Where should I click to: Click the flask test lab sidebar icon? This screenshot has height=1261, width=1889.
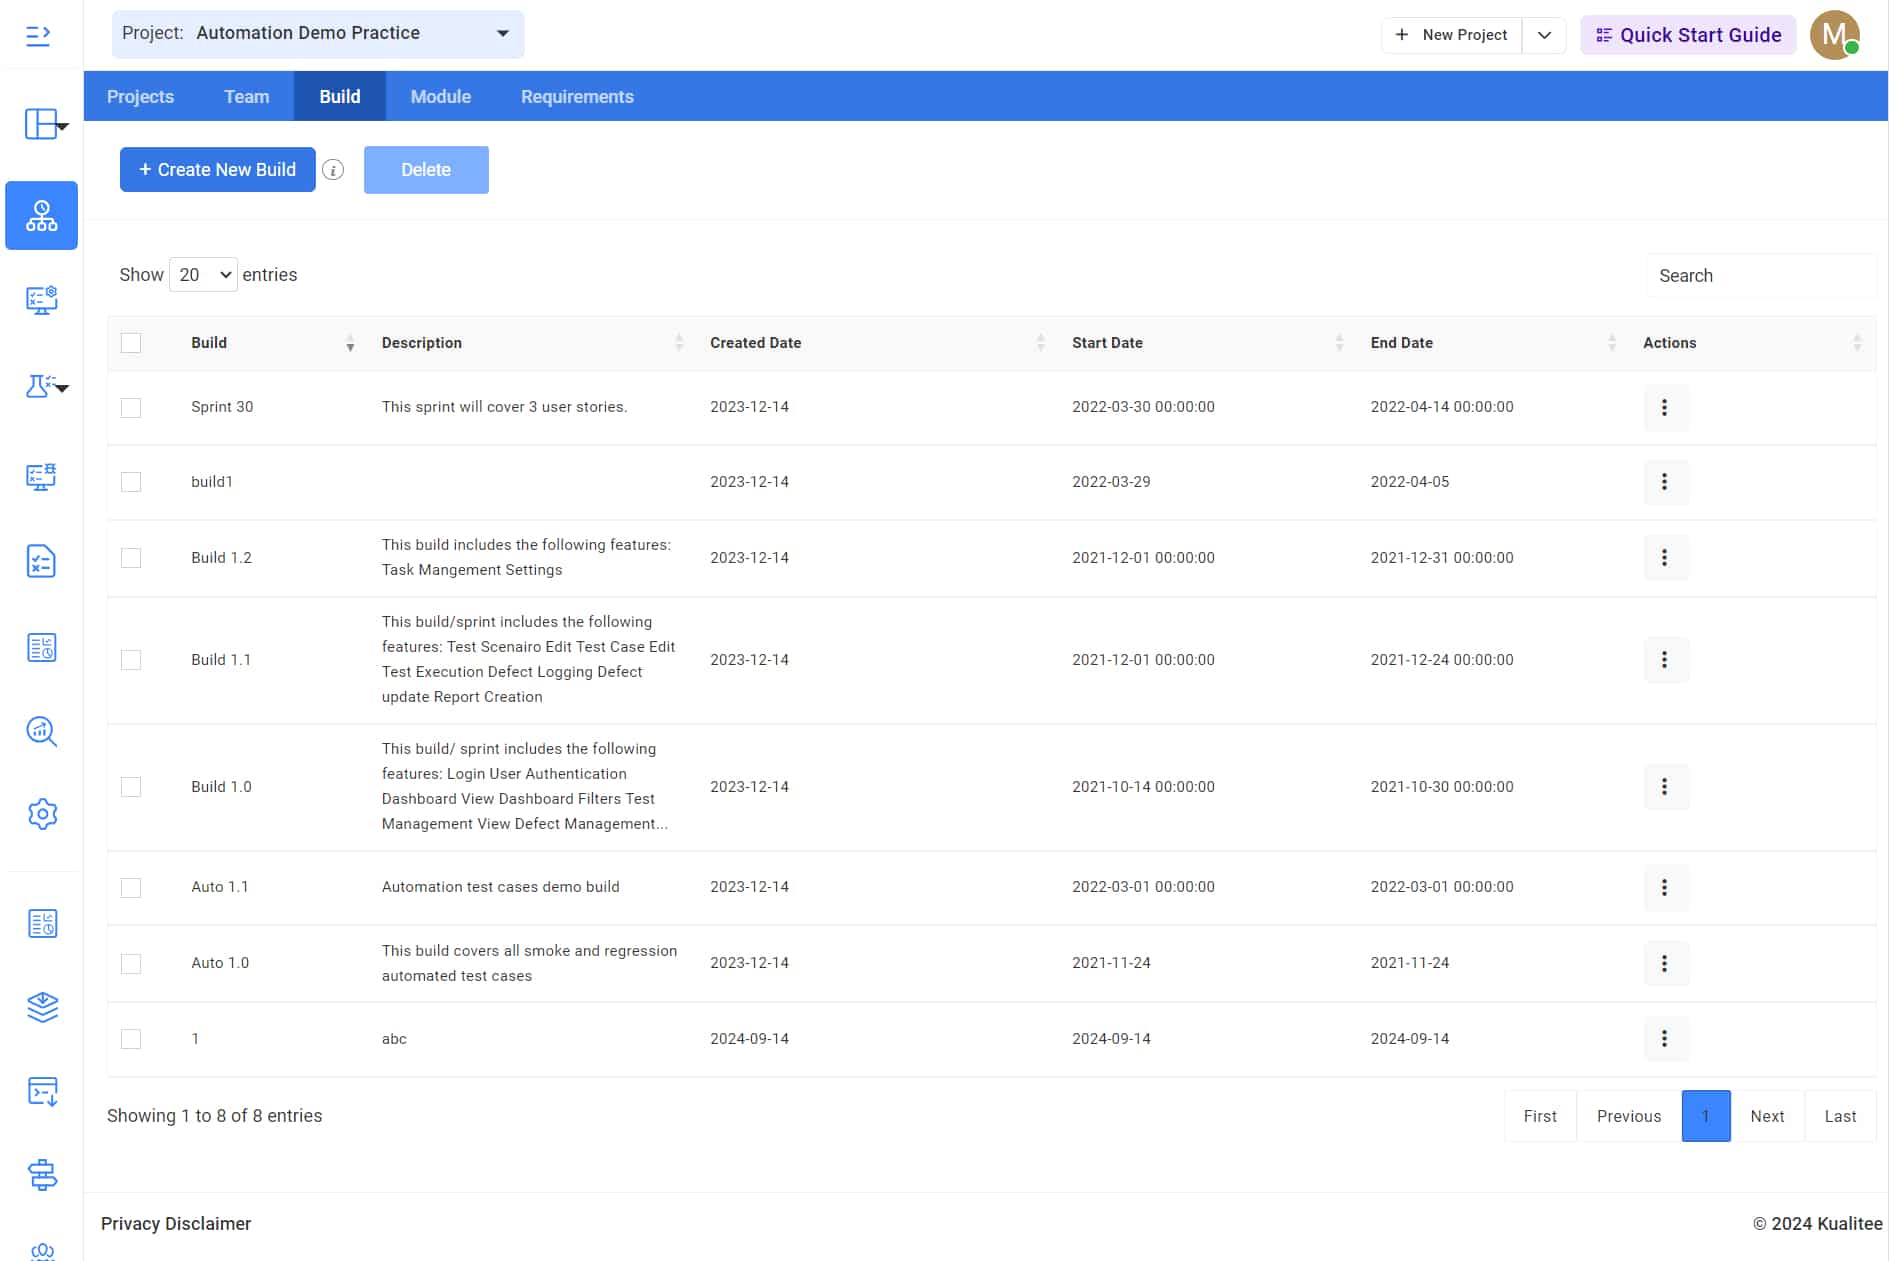point(40,386)
